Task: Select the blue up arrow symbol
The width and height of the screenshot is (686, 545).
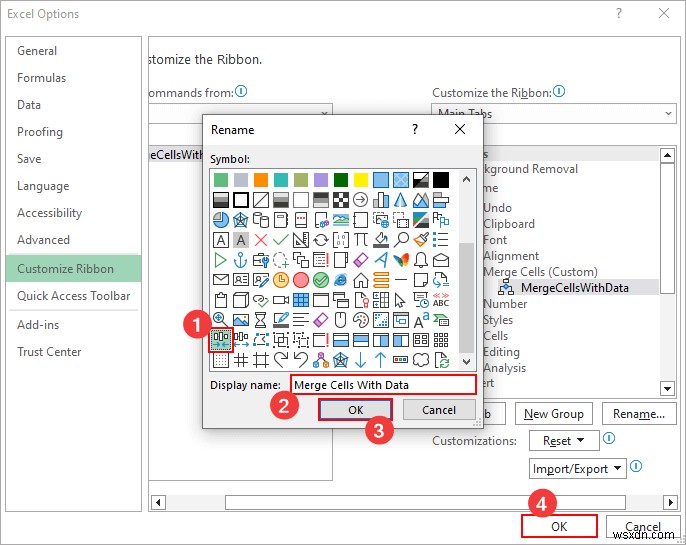Action: coord(381,360)
